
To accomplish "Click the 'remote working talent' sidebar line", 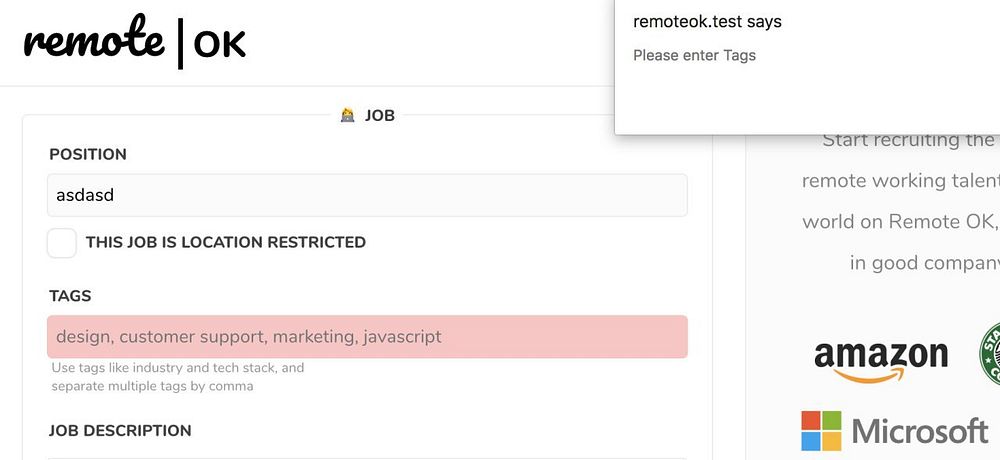I will (x=900, y=181).
